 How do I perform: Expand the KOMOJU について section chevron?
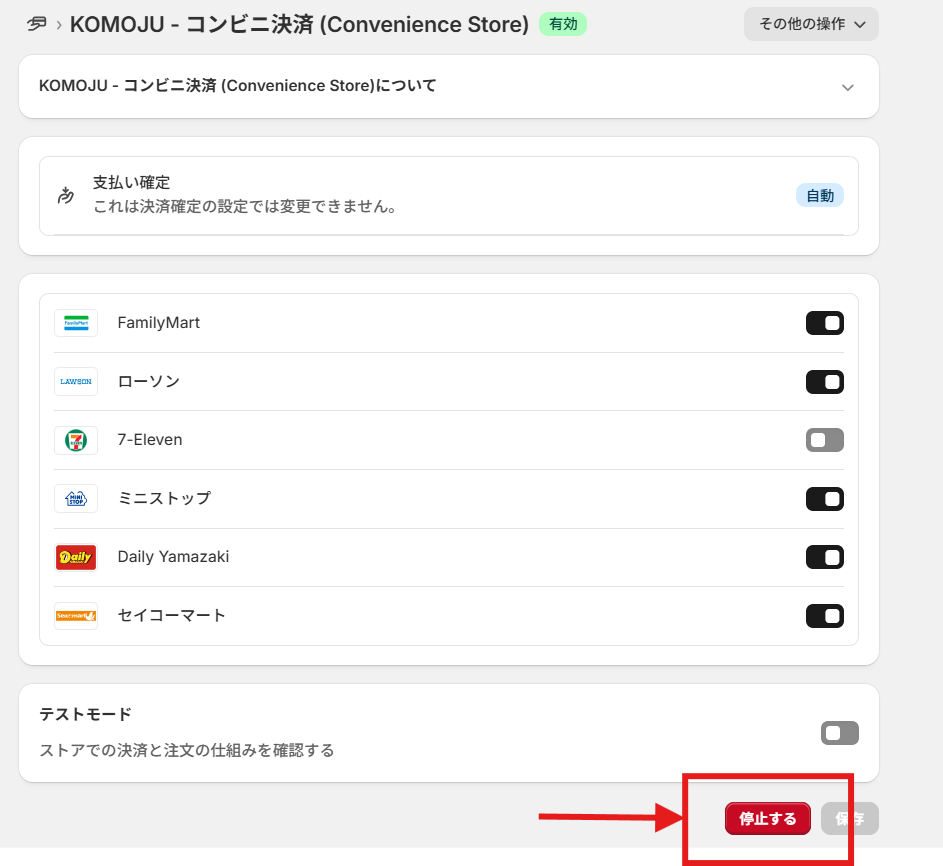click(x=847, y=87)
